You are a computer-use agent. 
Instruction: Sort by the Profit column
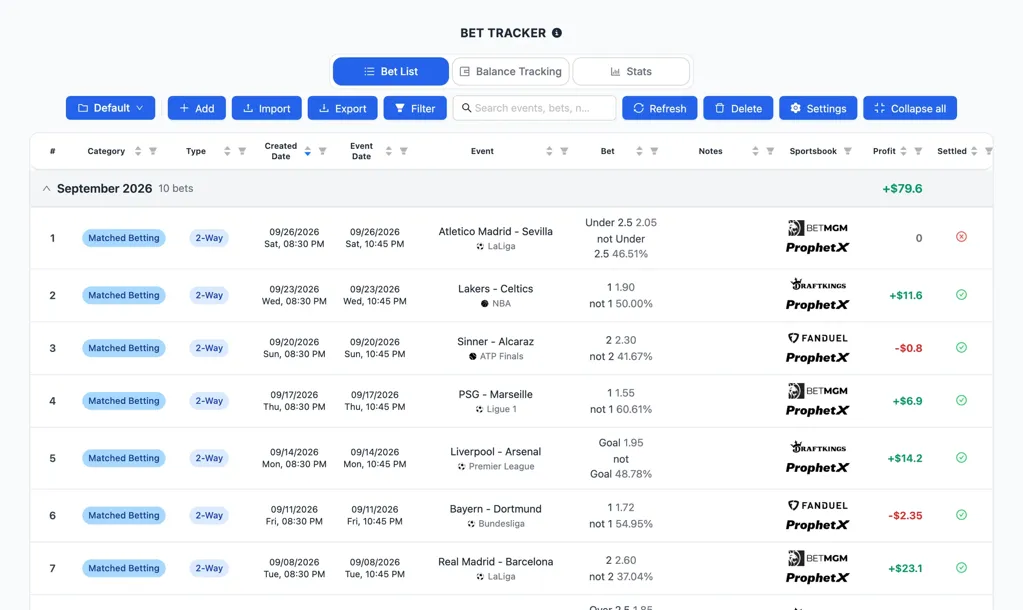[904, 151]
